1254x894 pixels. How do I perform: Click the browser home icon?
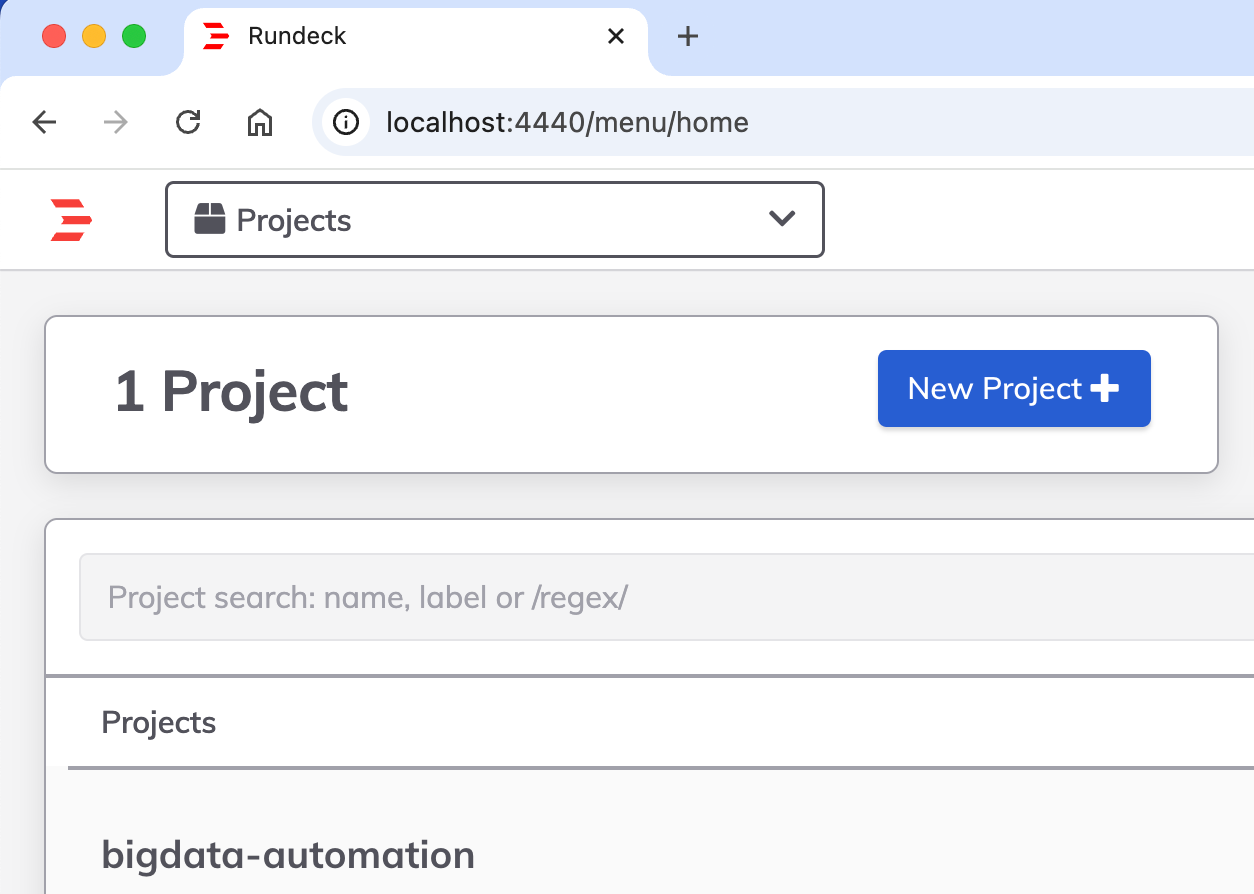pyautogui.click(x=260, y=122)
